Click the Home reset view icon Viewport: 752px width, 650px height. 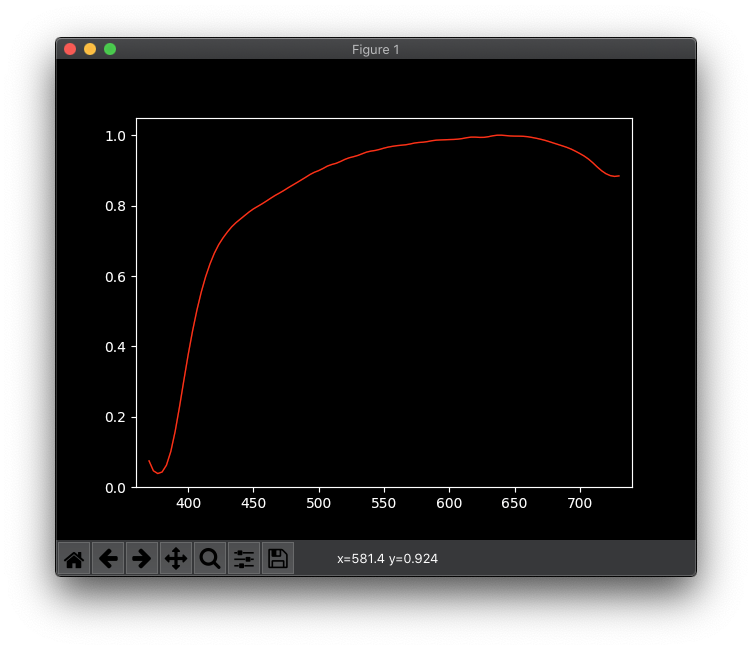click(x=74, y=559)
